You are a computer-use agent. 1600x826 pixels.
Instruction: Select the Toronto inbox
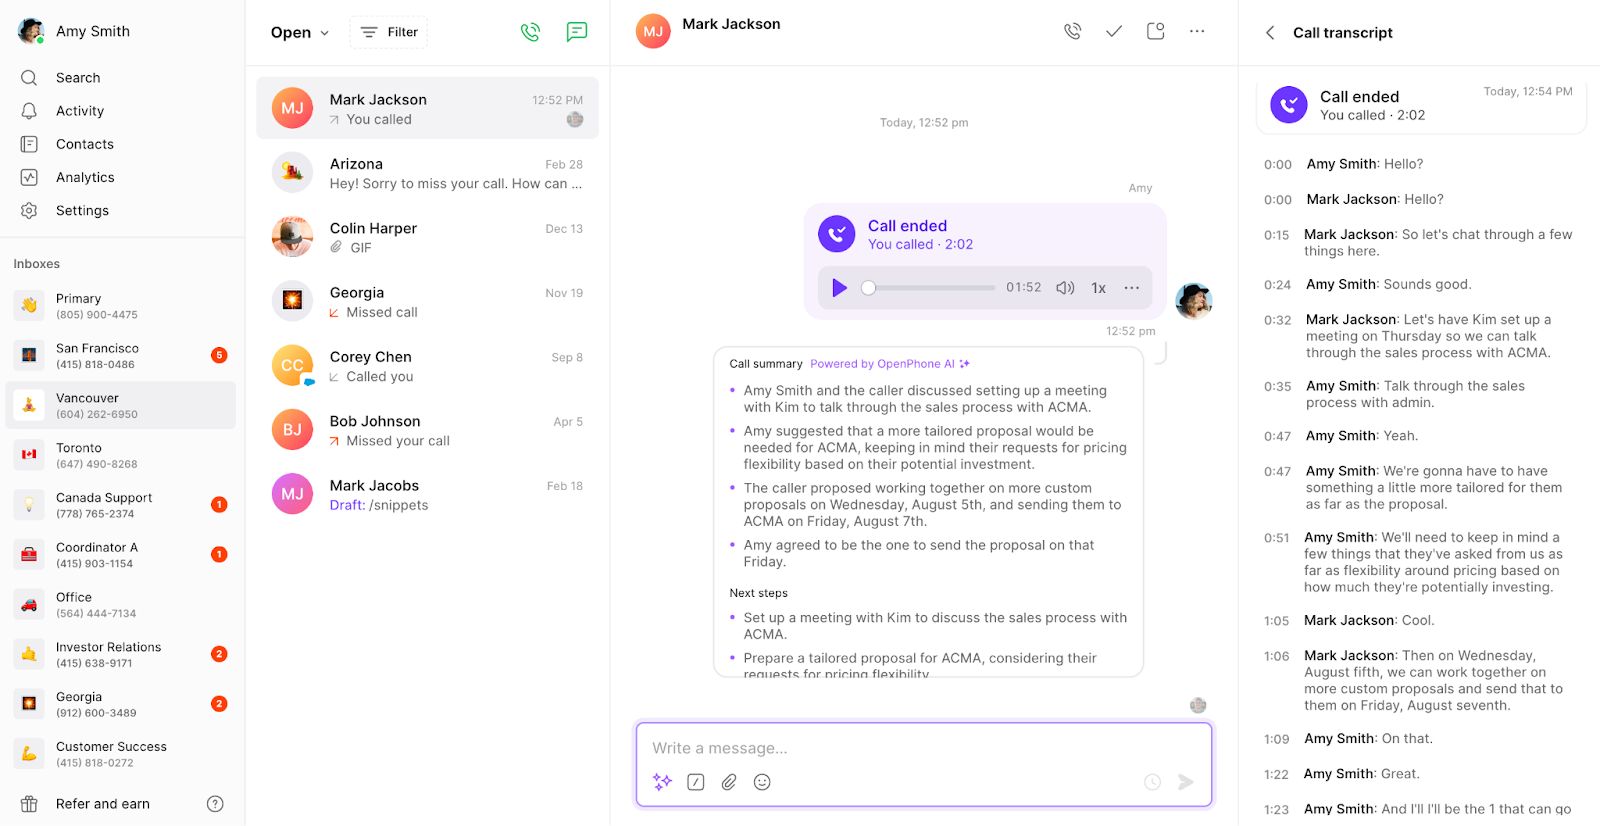coord(120,455)
